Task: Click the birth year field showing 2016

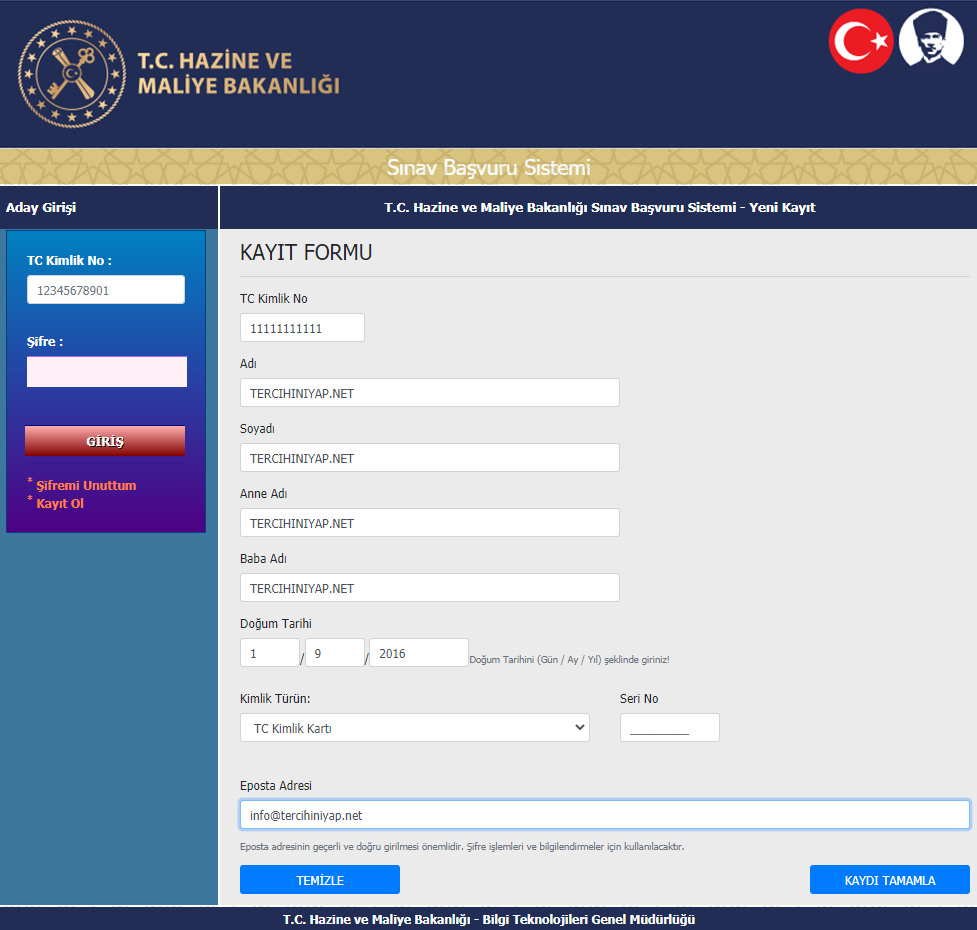Action: [418, 653]
